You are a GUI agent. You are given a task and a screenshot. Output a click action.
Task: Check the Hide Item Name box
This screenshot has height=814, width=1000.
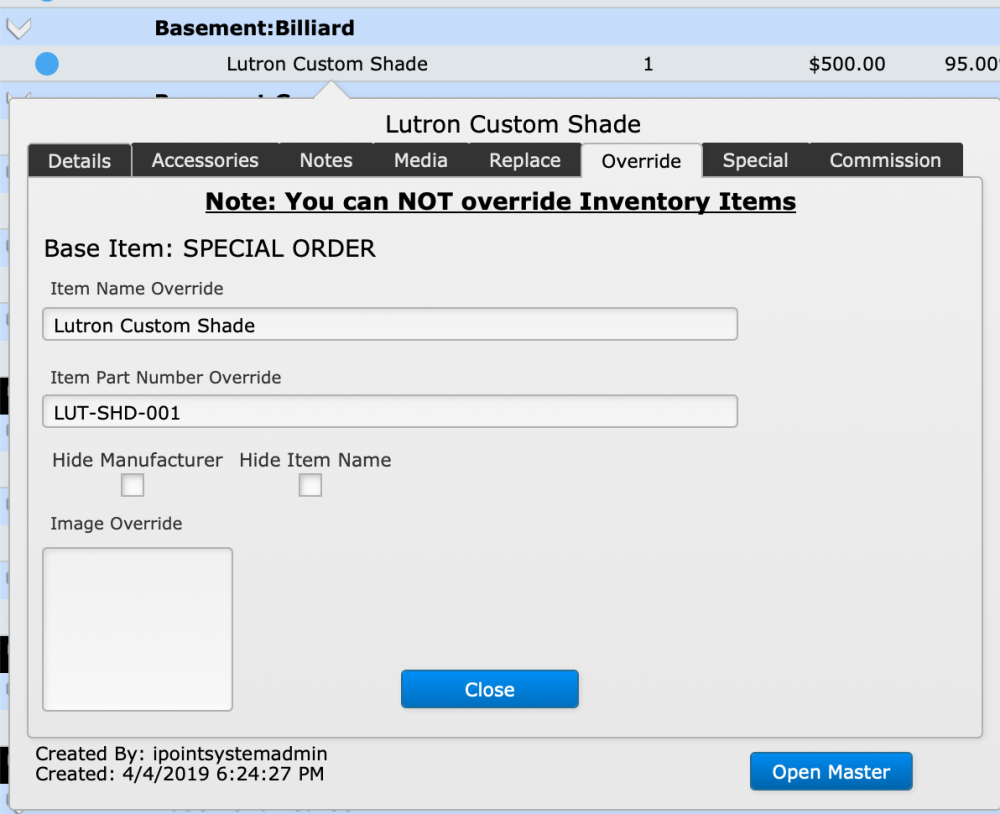click(x=310, y=485)
